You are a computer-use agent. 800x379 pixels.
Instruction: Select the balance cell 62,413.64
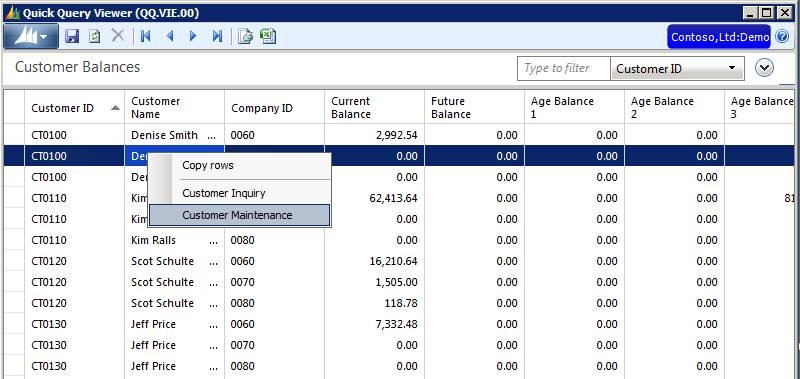(x=374, y=198)
